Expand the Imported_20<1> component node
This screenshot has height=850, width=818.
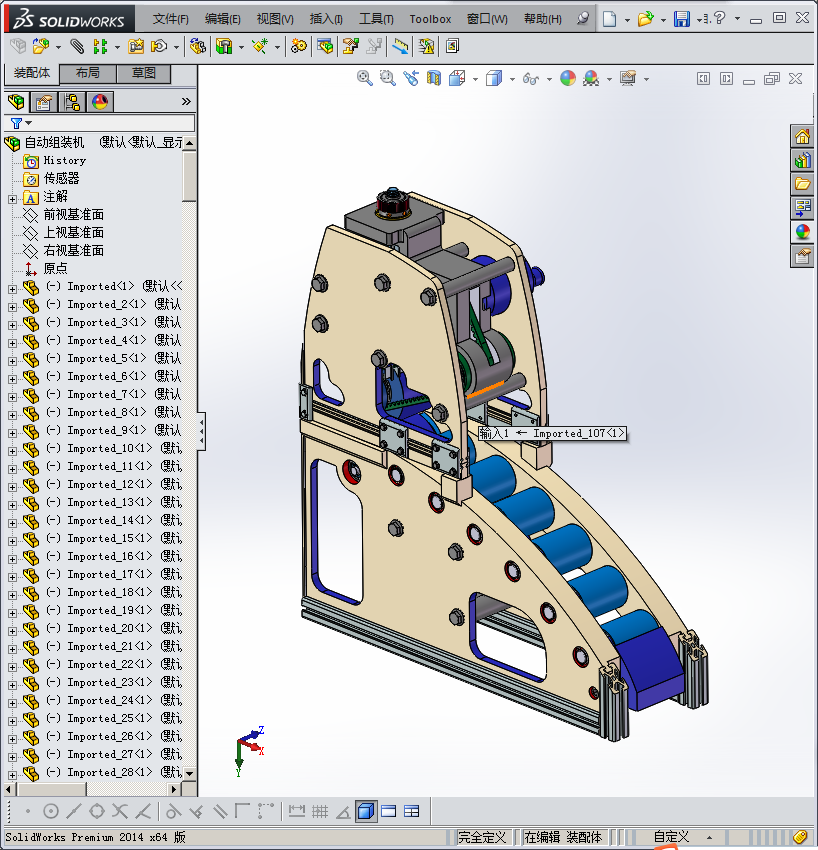tap(12, 631)
